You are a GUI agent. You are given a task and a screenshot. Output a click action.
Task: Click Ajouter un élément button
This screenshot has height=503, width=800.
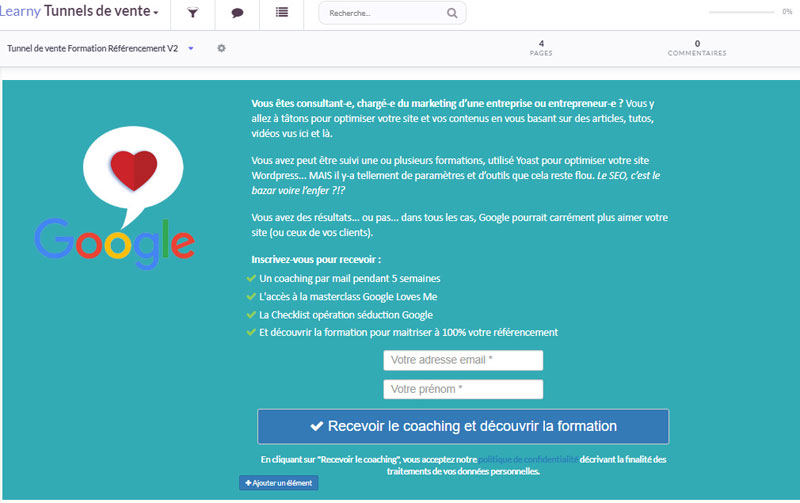pyautogui.click(x=279, y=483)
